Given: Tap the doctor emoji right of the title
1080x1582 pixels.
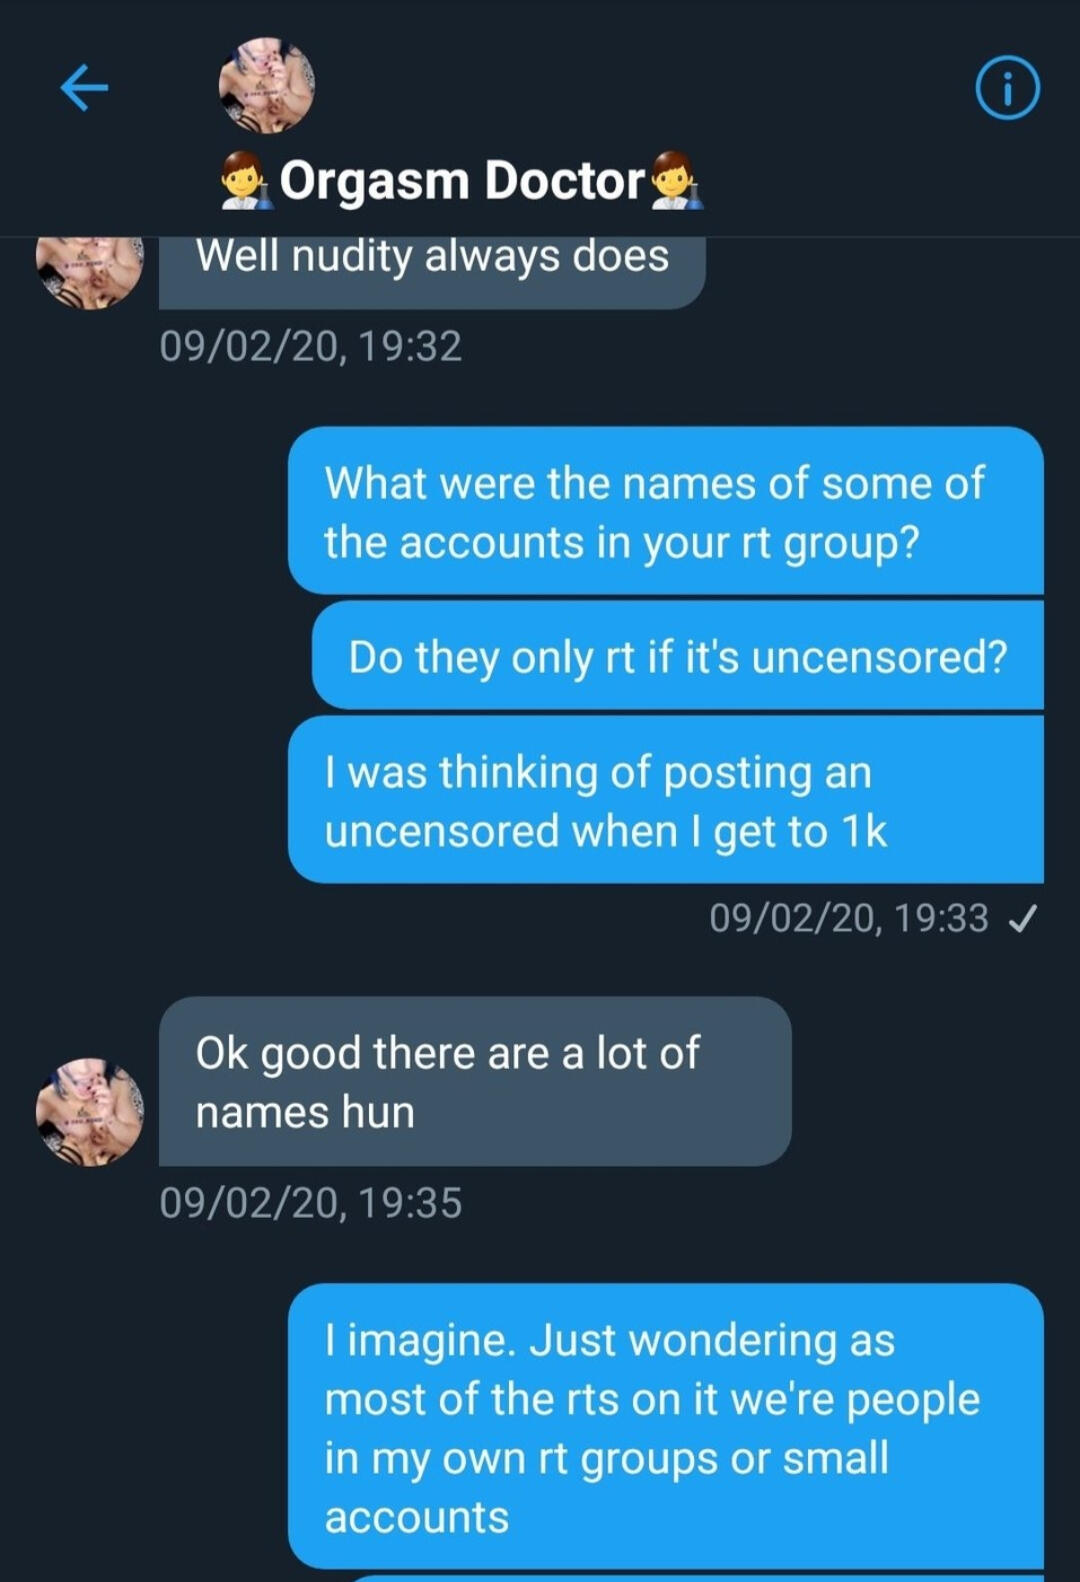Looking at the screenshot, I should (x=676, y=181).
